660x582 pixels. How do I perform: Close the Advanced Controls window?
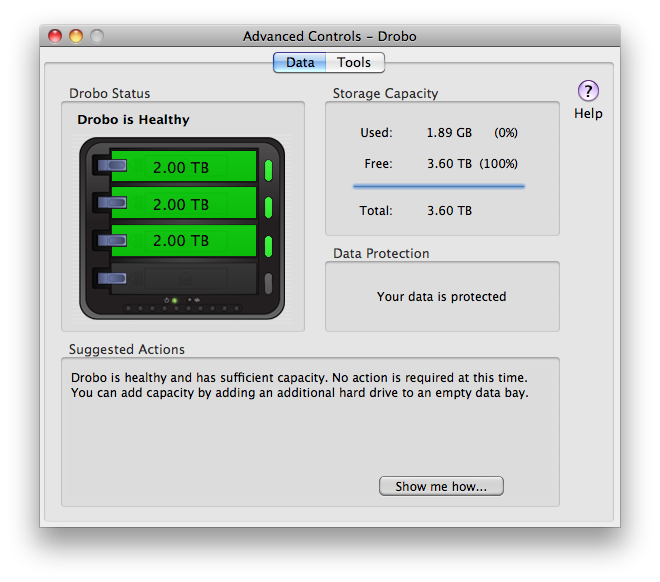[55, 36]
